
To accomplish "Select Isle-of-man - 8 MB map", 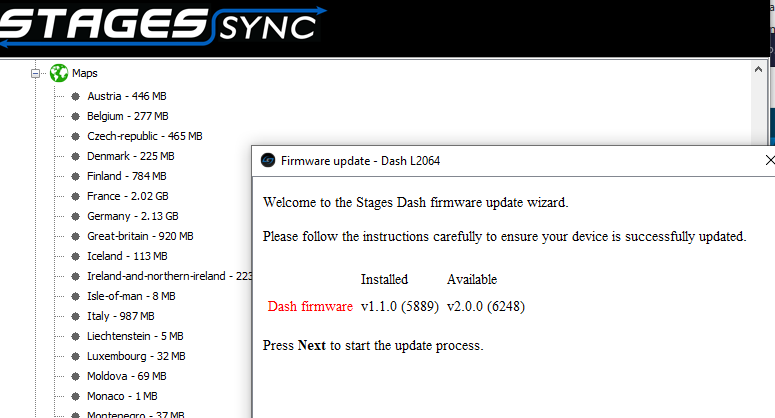I will pyautogui.click(x=131, y=296).
